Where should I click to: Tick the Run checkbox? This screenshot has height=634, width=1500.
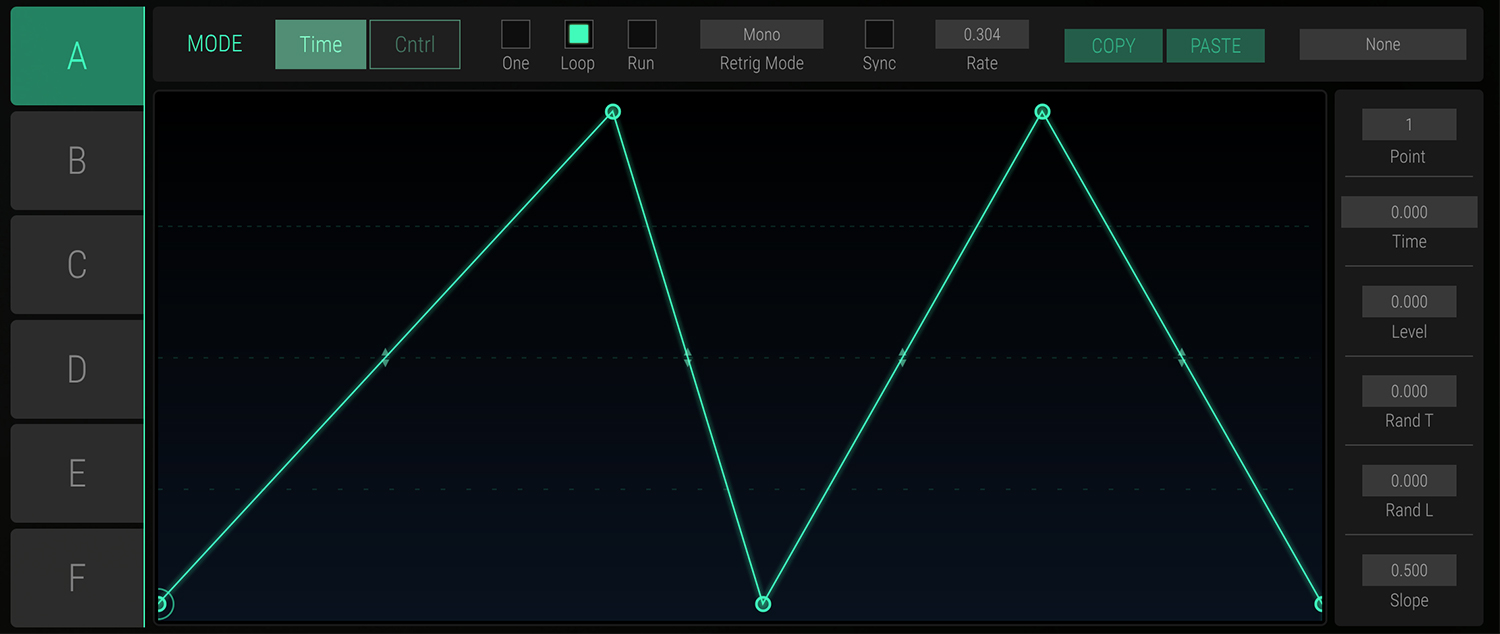641,34
